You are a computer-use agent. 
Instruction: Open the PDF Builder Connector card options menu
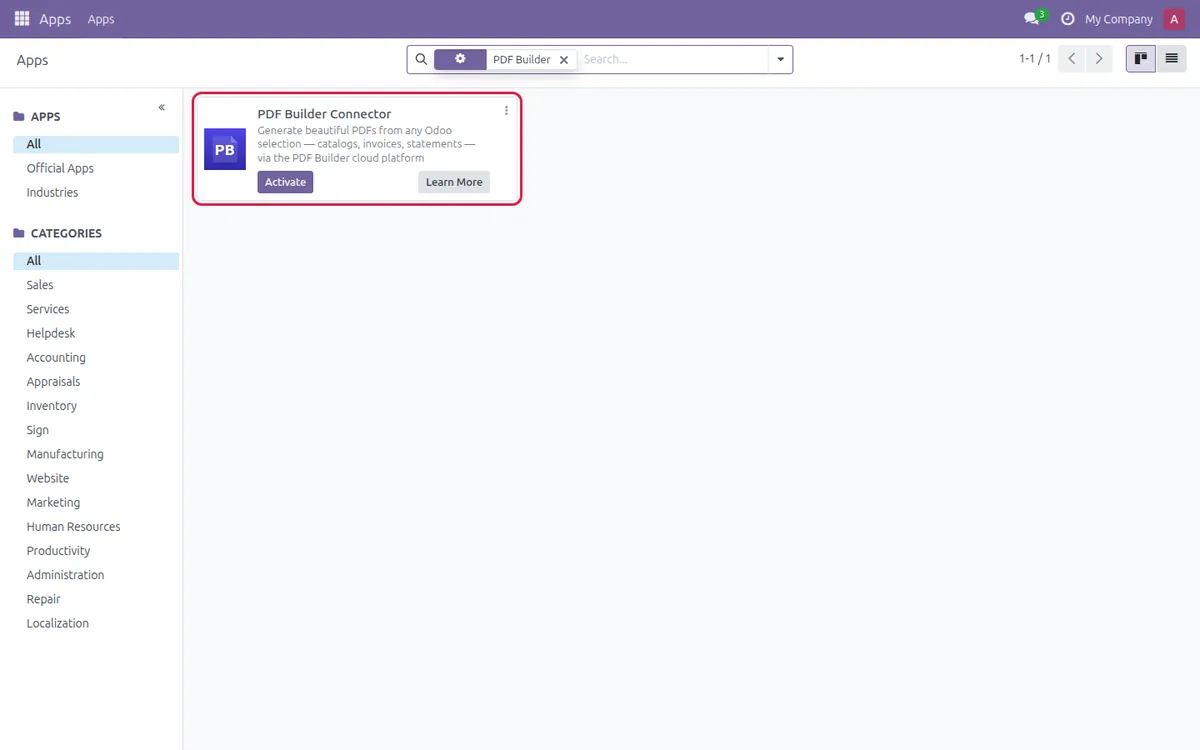click(x=506, y=111)
